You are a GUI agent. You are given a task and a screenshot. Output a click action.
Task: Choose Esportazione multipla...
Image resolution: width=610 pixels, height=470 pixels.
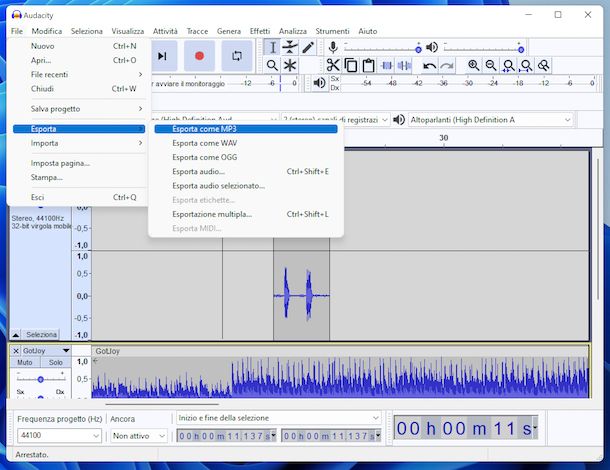tap(246, 214)
